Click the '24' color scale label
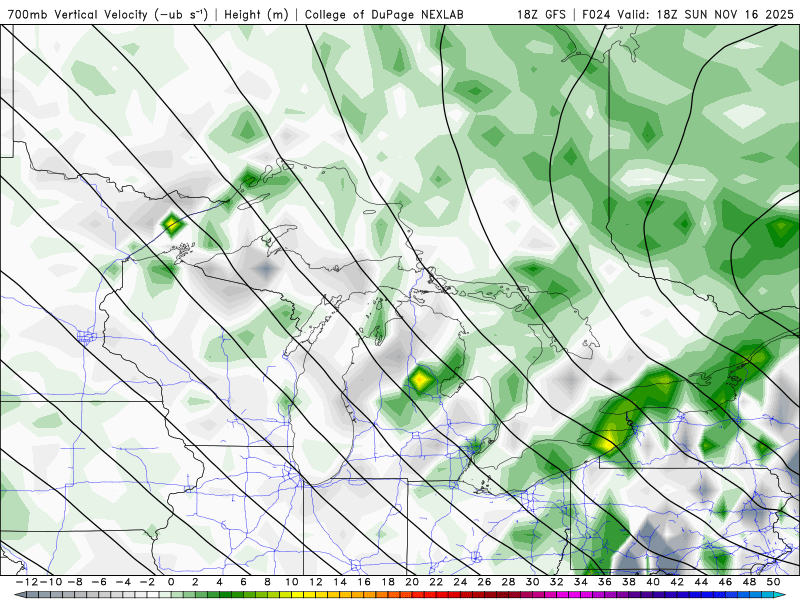Screen dimensions: 800x600 point(460,582)
